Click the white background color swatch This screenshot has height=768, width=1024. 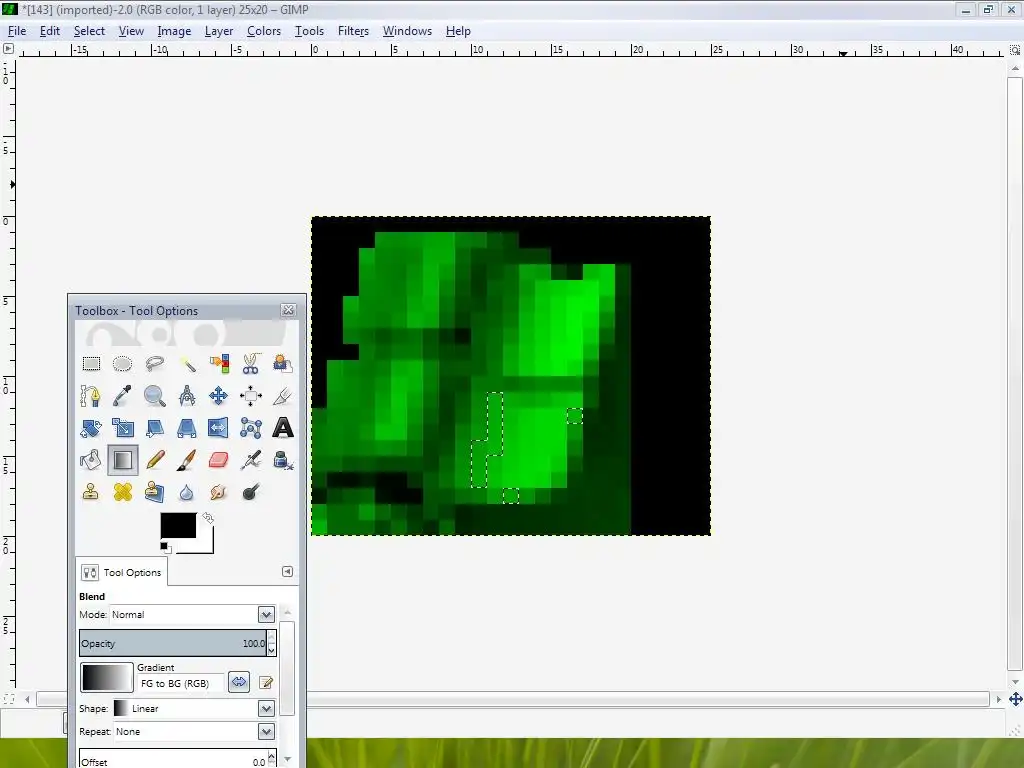(x=204, y=545)
